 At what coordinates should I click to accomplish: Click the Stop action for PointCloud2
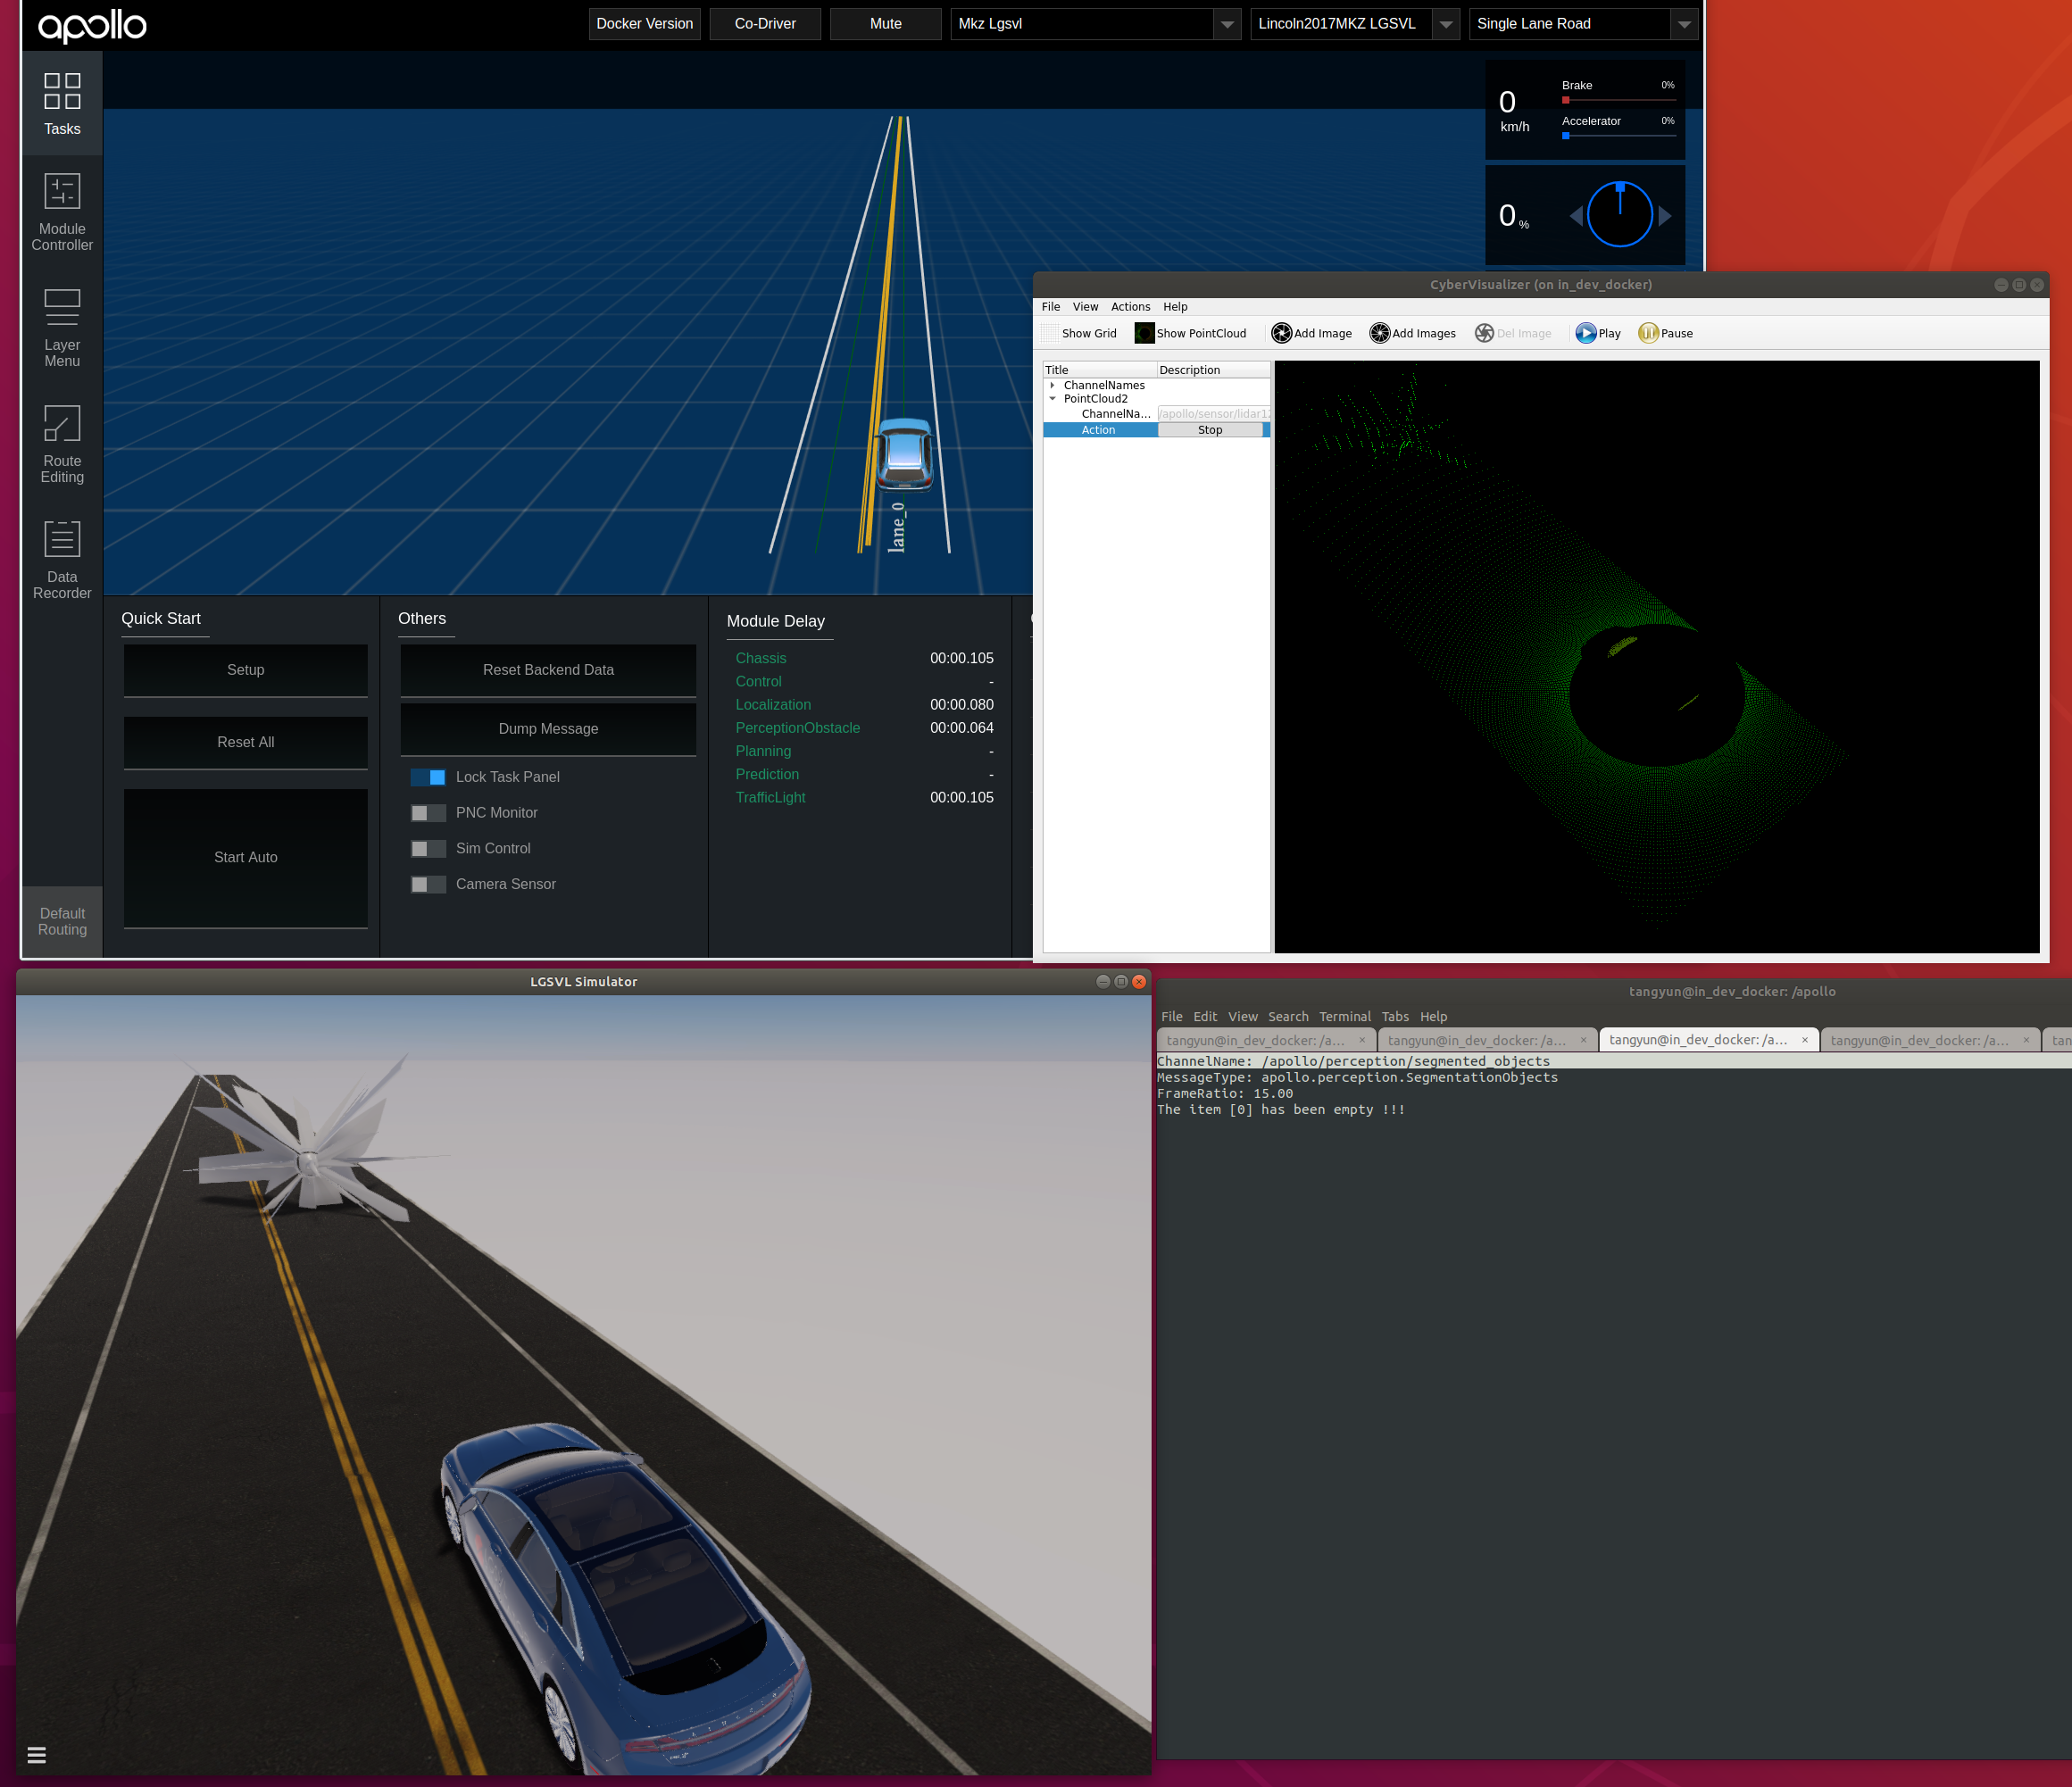coord(1210,430)
